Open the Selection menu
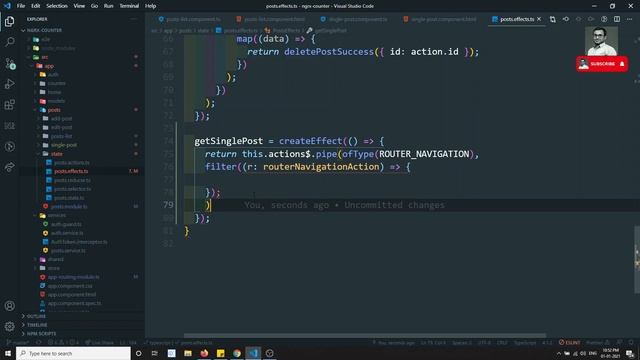Viewport: 640px width, 360px height. [x=57, y=6]
